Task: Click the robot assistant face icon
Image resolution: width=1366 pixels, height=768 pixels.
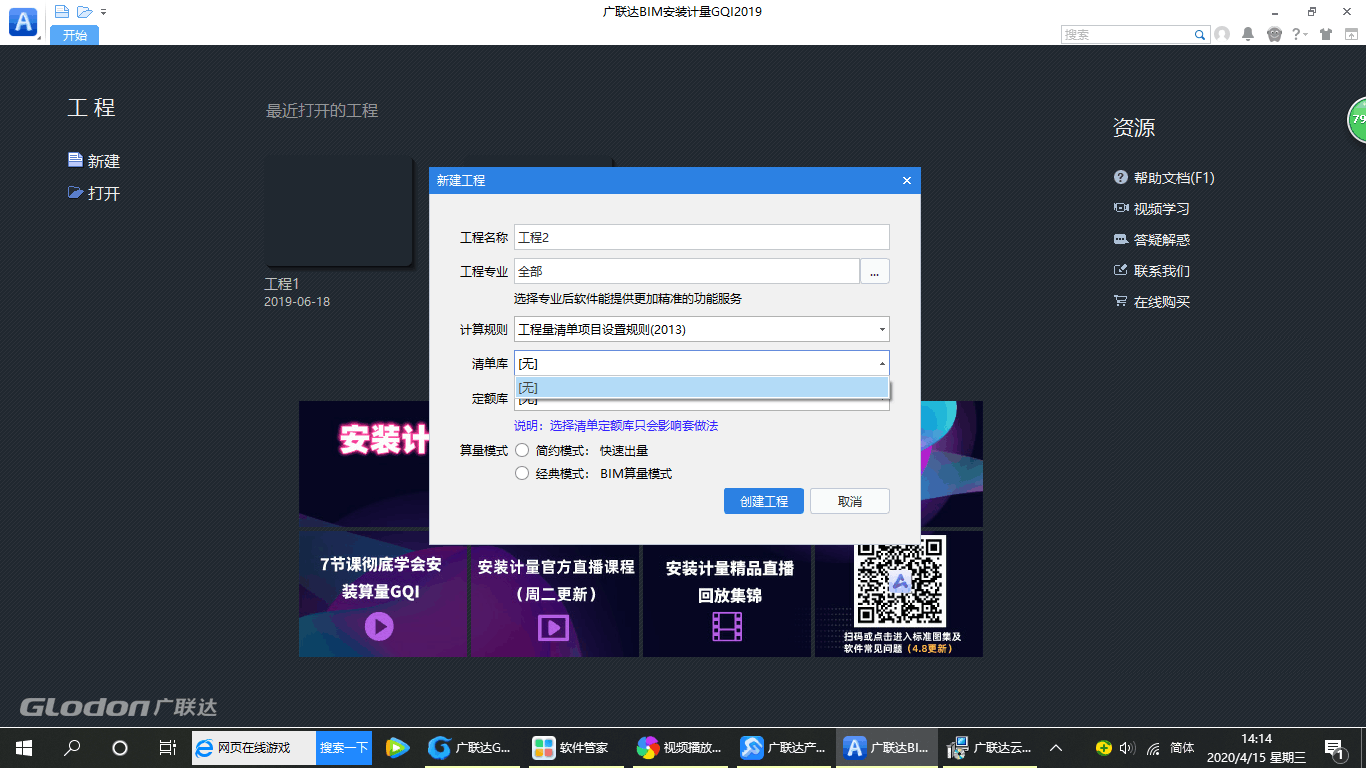Action: point(1274,34)
